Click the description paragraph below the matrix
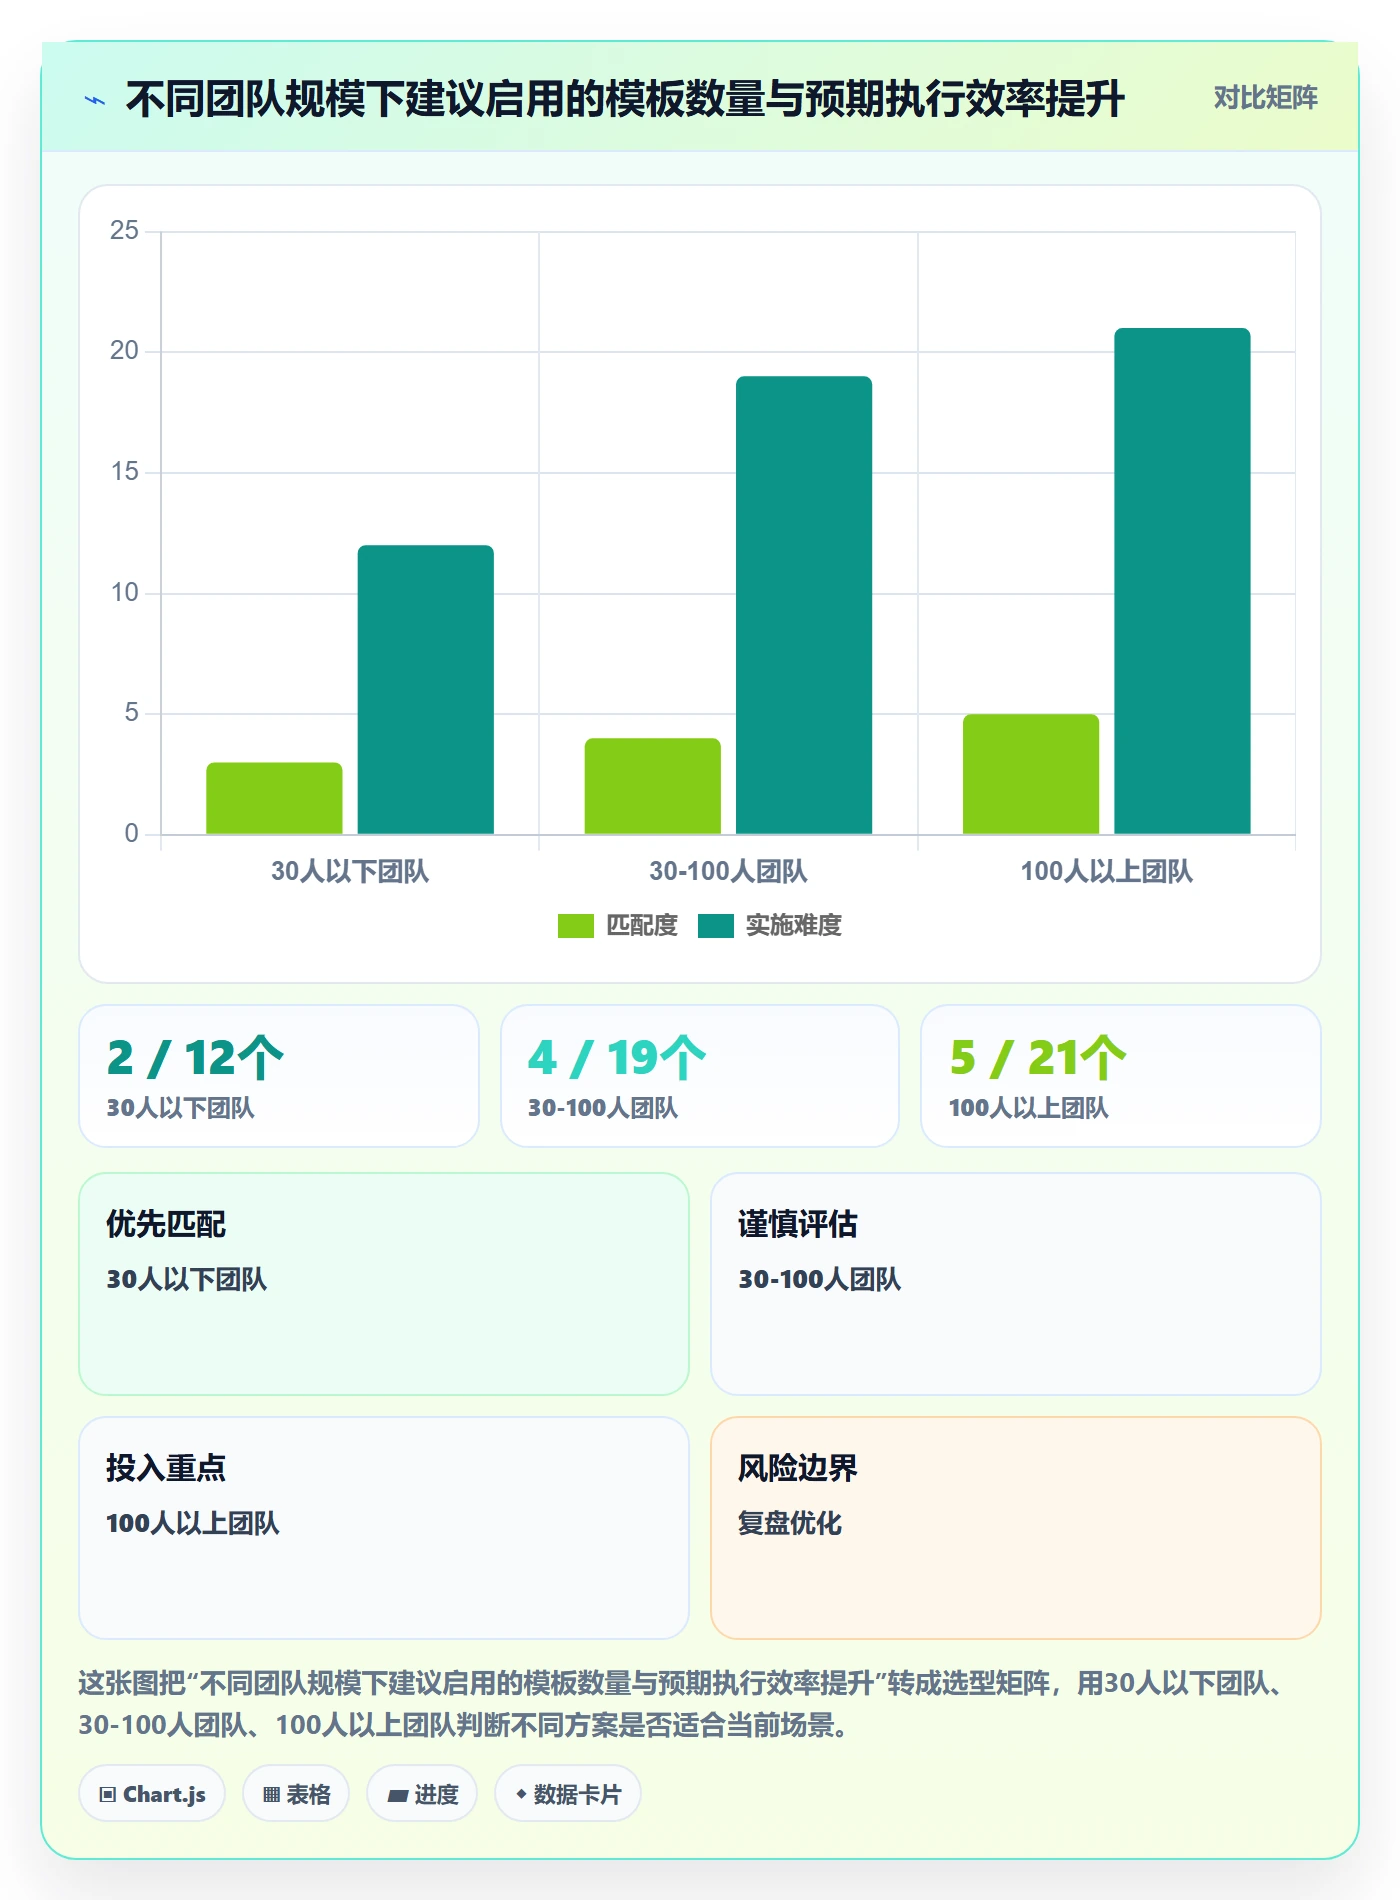Screen dimensions: 1400x1900 click(683, 1704)
